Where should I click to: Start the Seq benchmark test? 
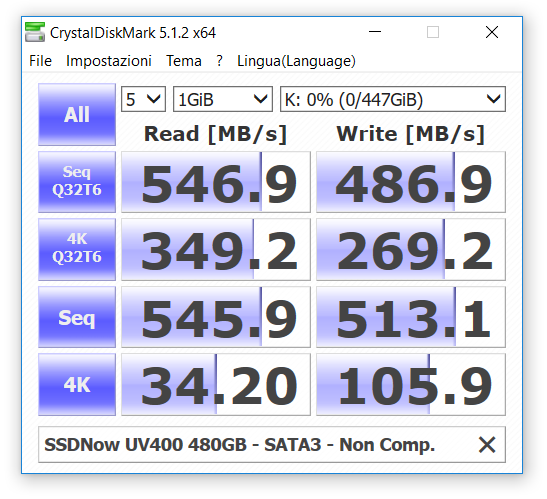coord(77,317)
